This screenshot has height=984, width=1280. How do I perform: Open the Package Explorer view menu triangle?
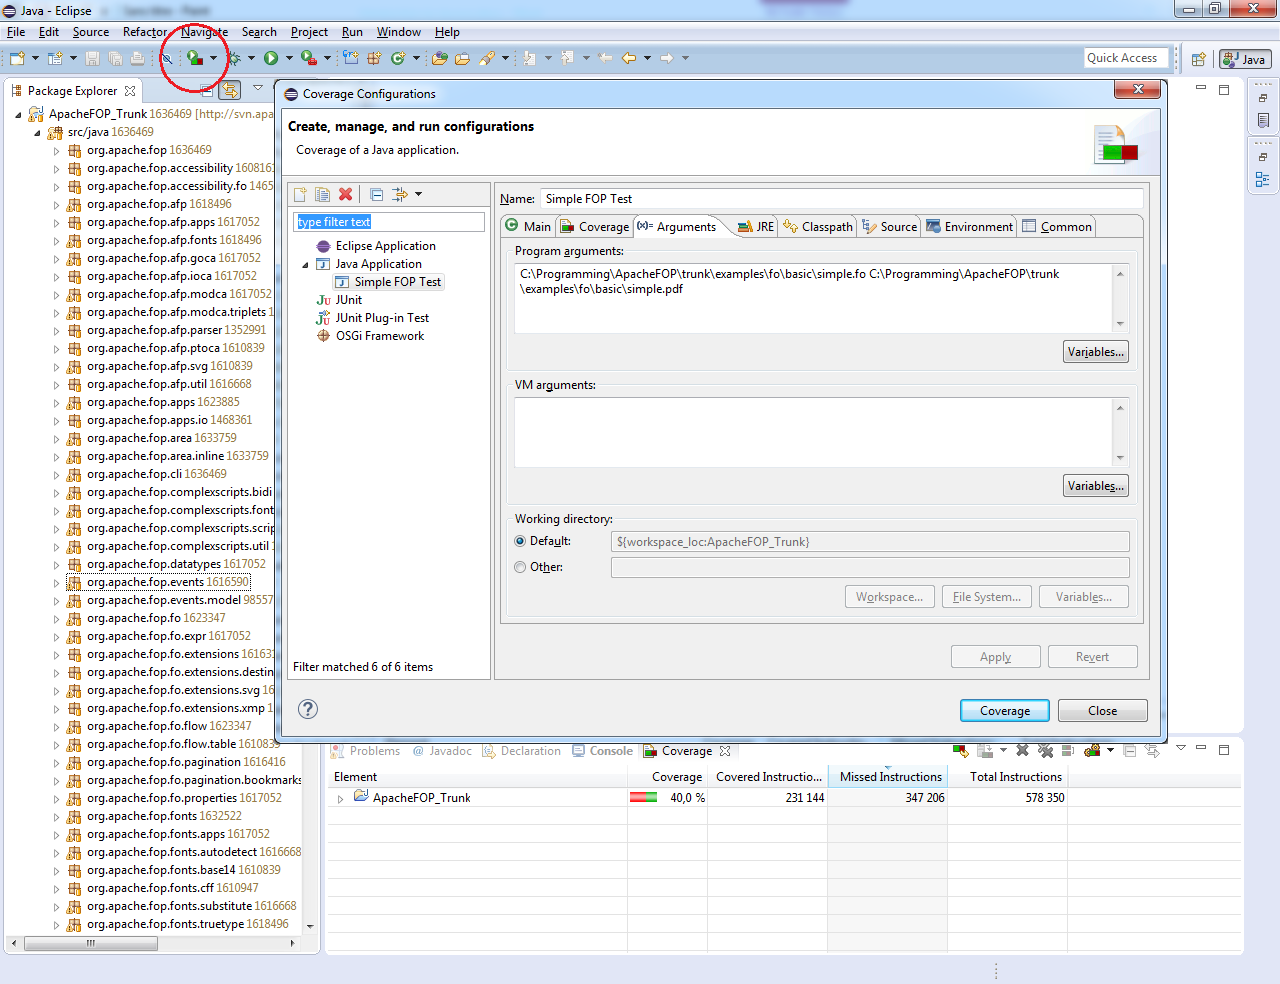(x=257, y=88)
